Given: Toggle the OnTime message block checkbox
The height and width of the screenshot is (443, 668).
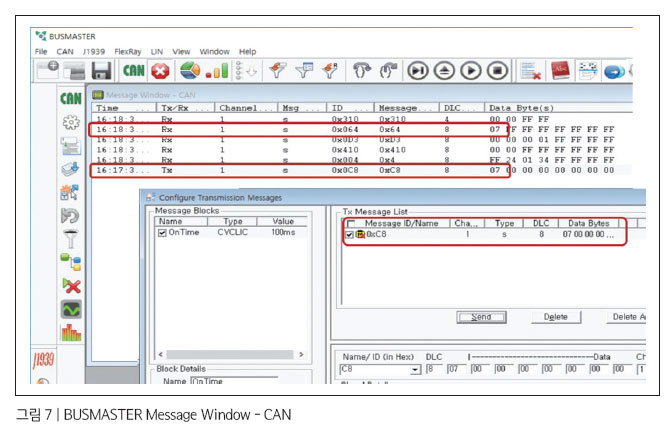Looking at the screenshot, I should [162, 233].
